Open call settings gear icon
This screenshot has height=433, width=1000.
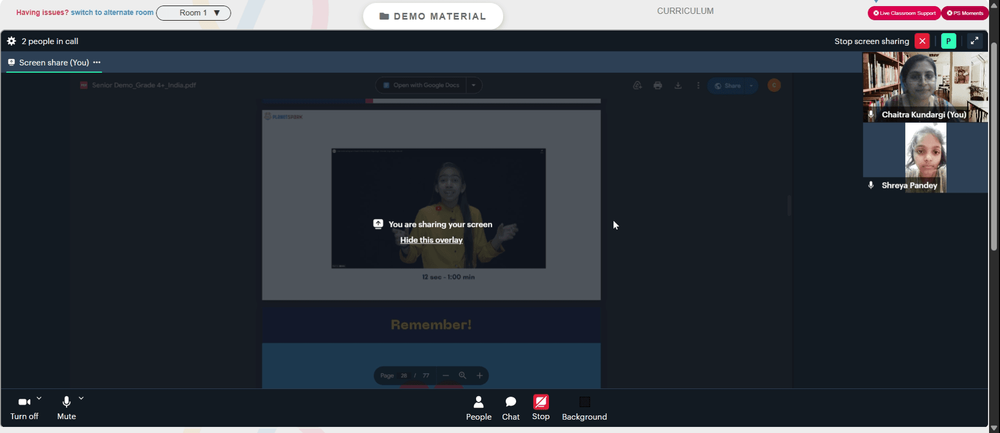(11, 41)
